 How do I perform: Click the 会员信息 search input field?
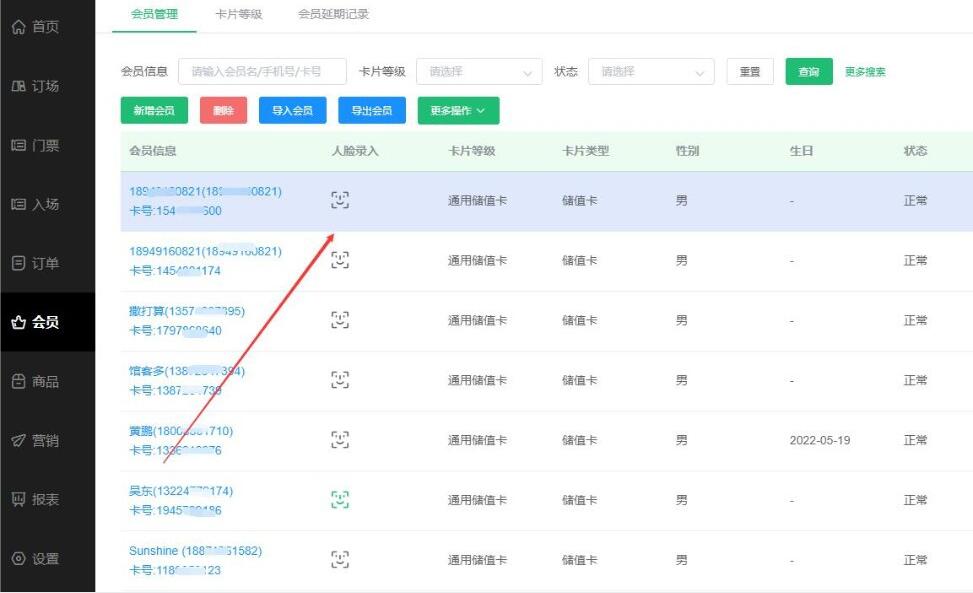click(x=262, y=72)
